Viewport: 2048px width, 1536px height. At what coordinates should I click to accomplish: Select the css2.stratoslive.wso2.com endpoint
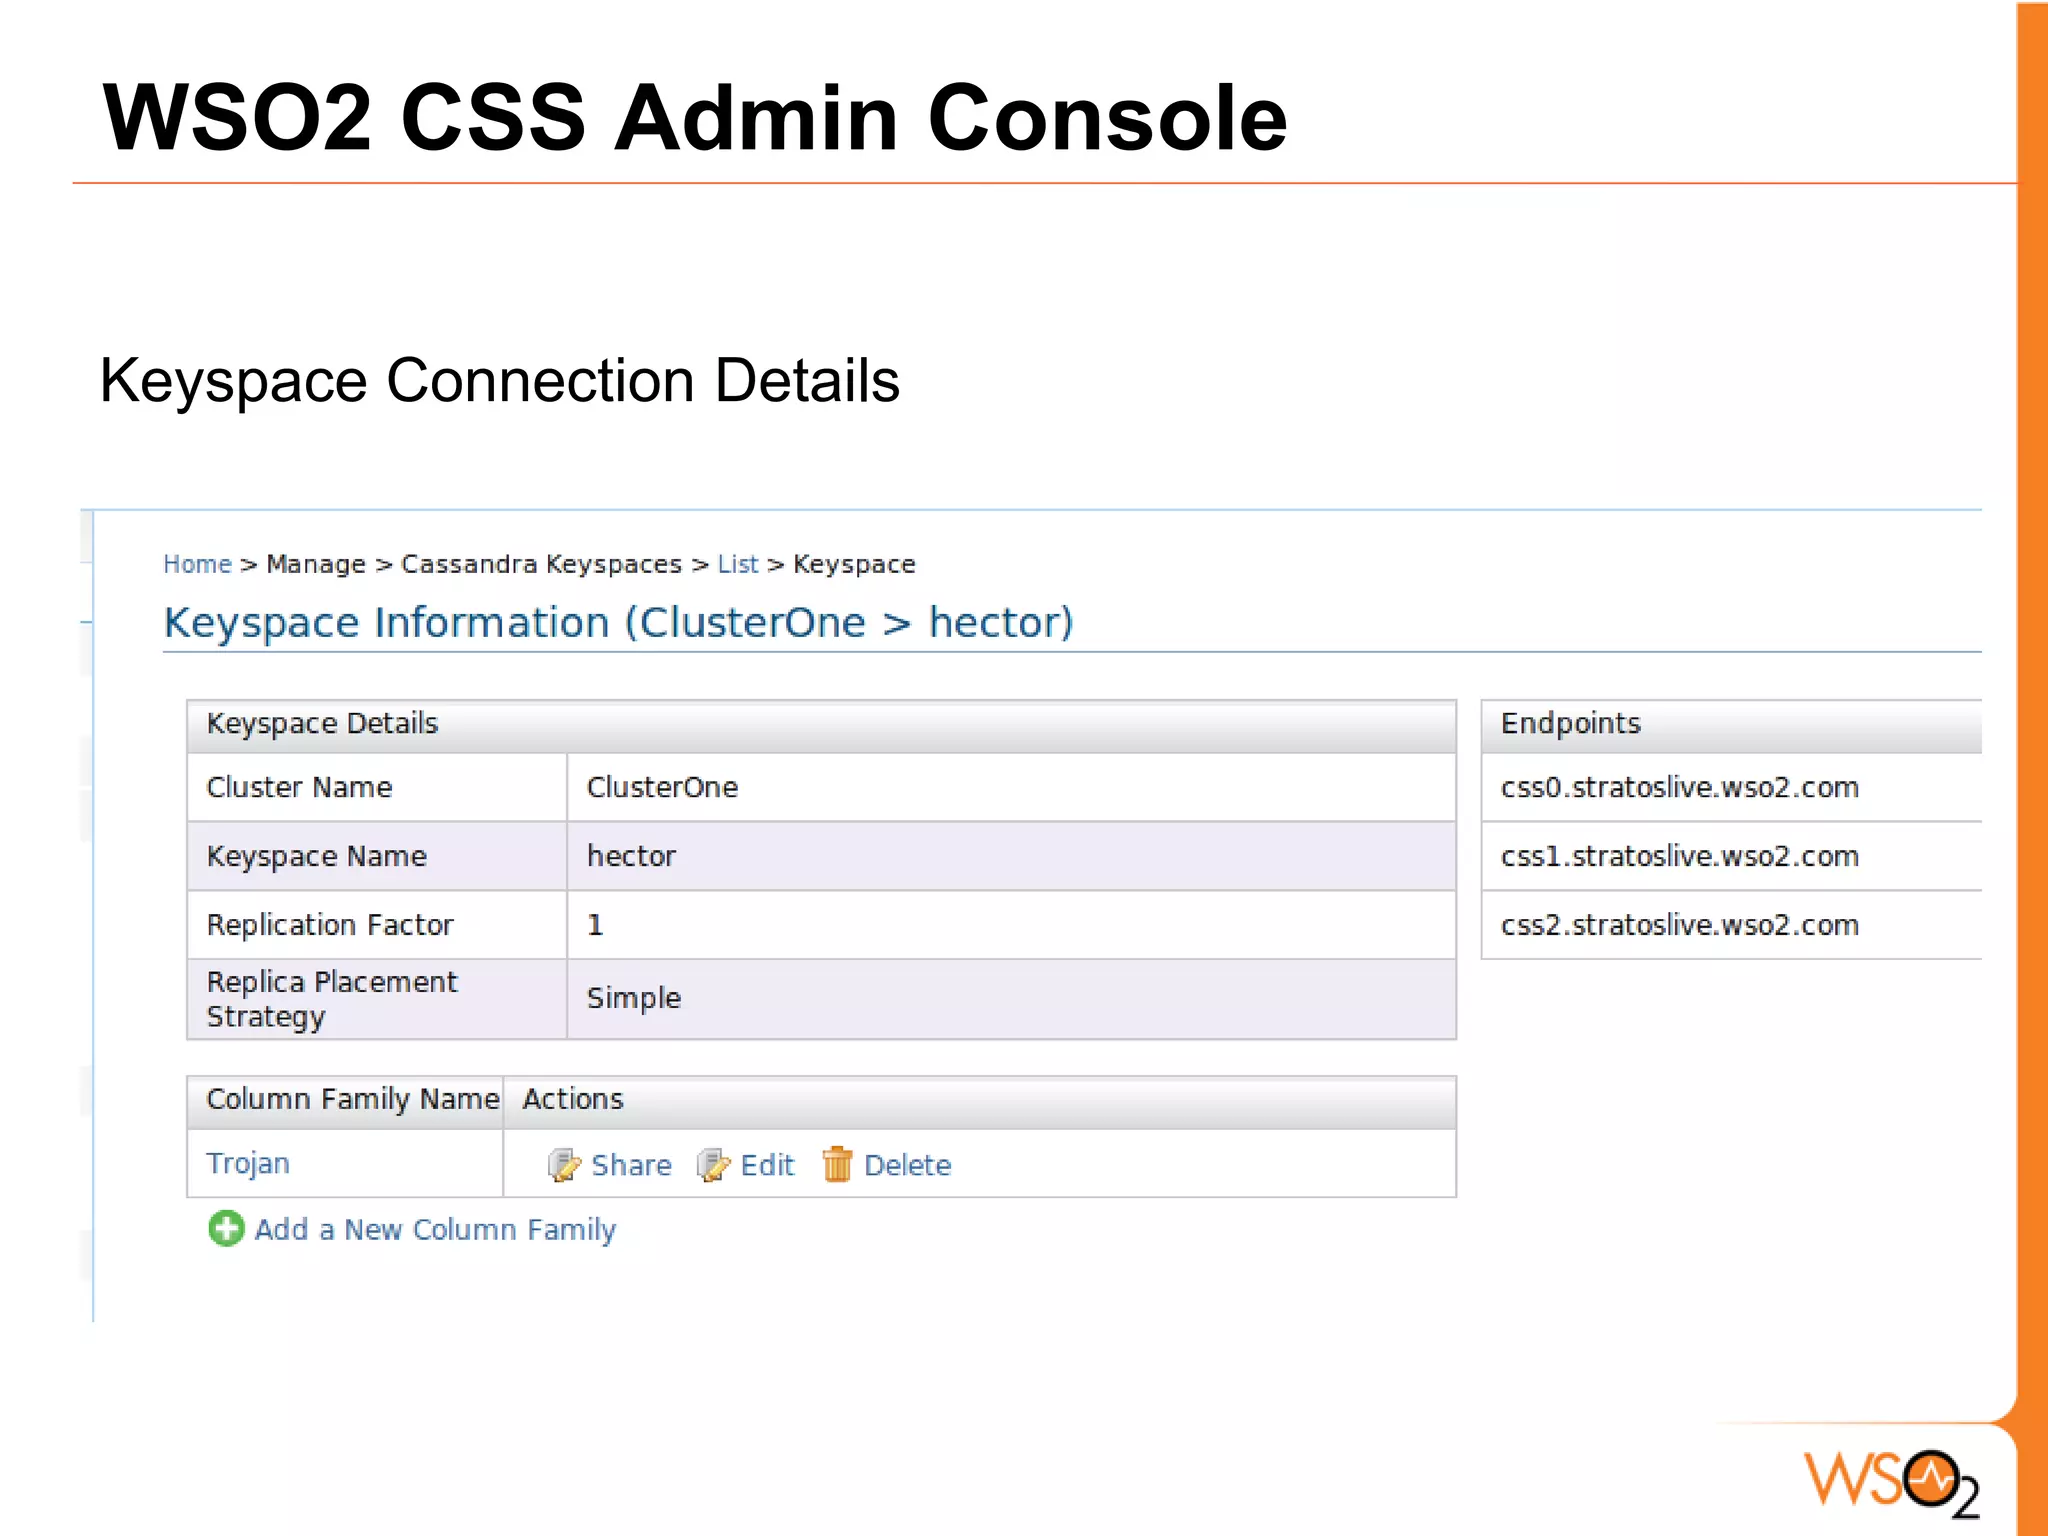click(x=1679, y=925)
